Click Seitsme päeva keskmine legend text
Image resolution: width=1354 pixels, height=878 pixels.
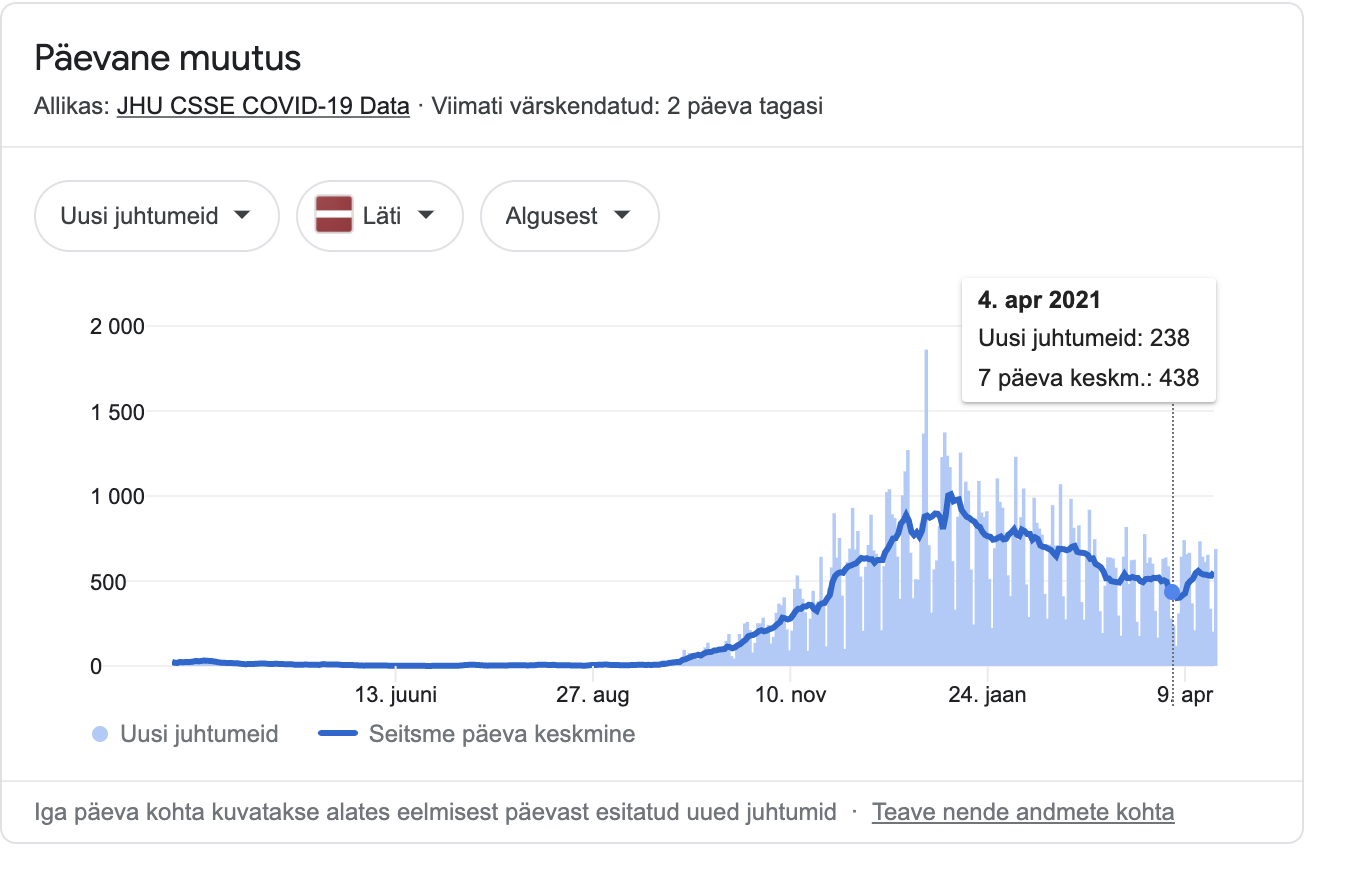[x=502, y=735]
